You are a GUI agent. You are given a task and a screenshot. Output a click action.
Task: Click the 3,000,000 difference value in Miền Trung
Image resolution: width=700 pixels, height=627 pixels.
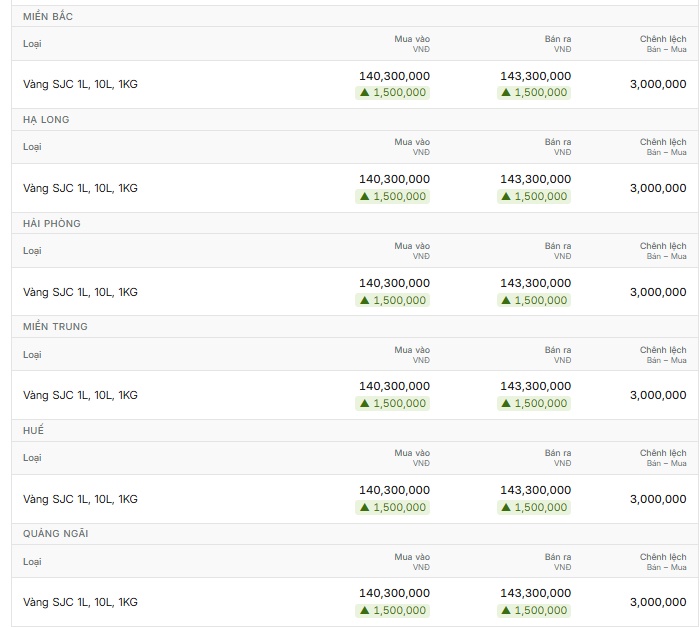(658, 395)
